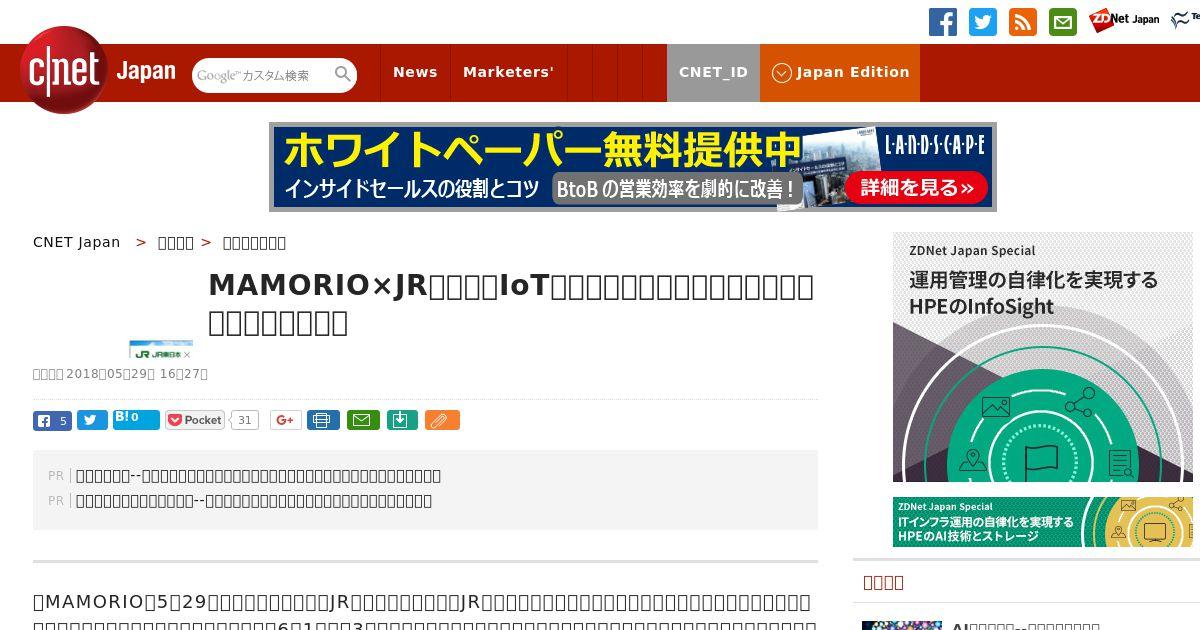Open the Twitter icon in the top bar

click(x=983, y=22)
